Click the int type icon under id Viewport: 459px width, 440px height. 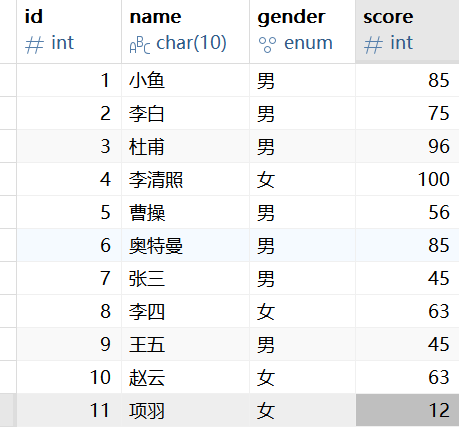point(34,45)
